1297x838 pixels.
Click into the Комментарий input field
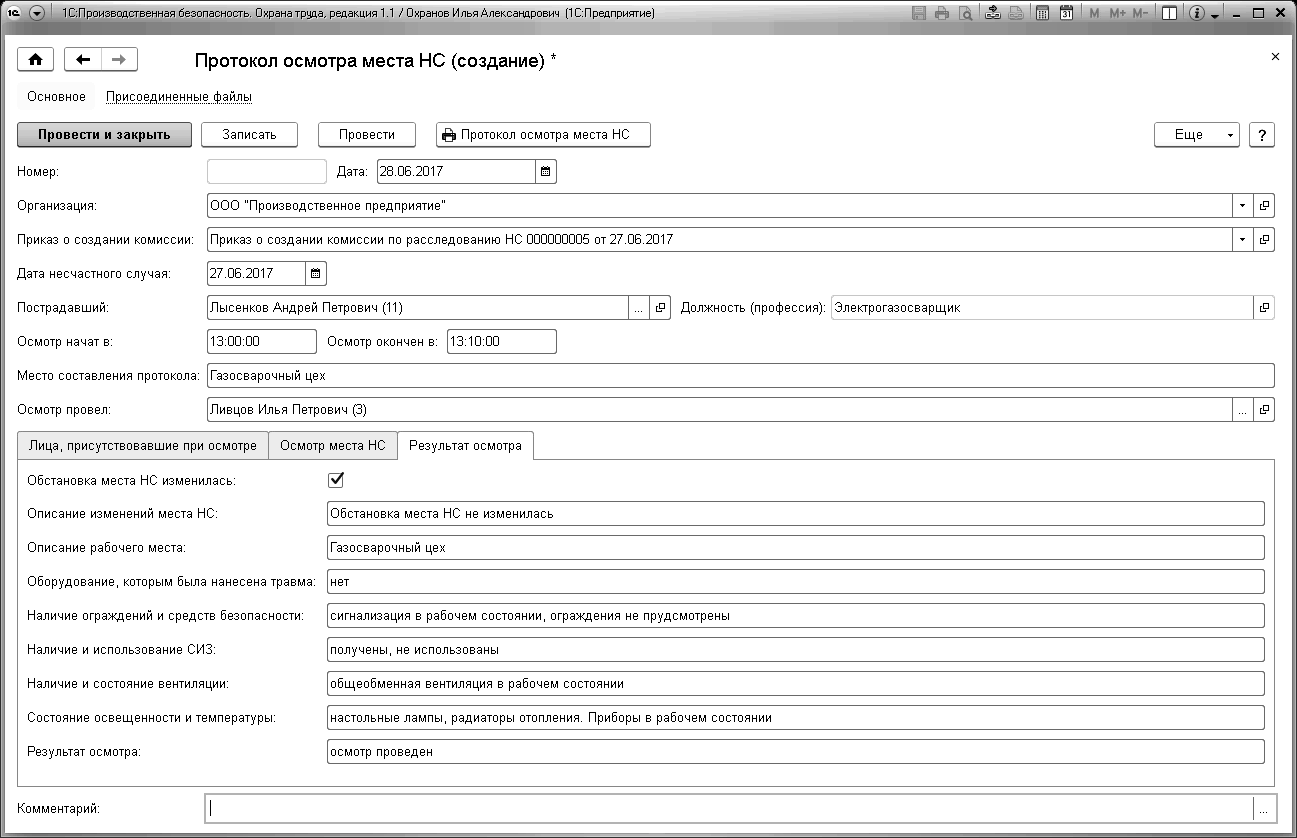pos(729,809)
